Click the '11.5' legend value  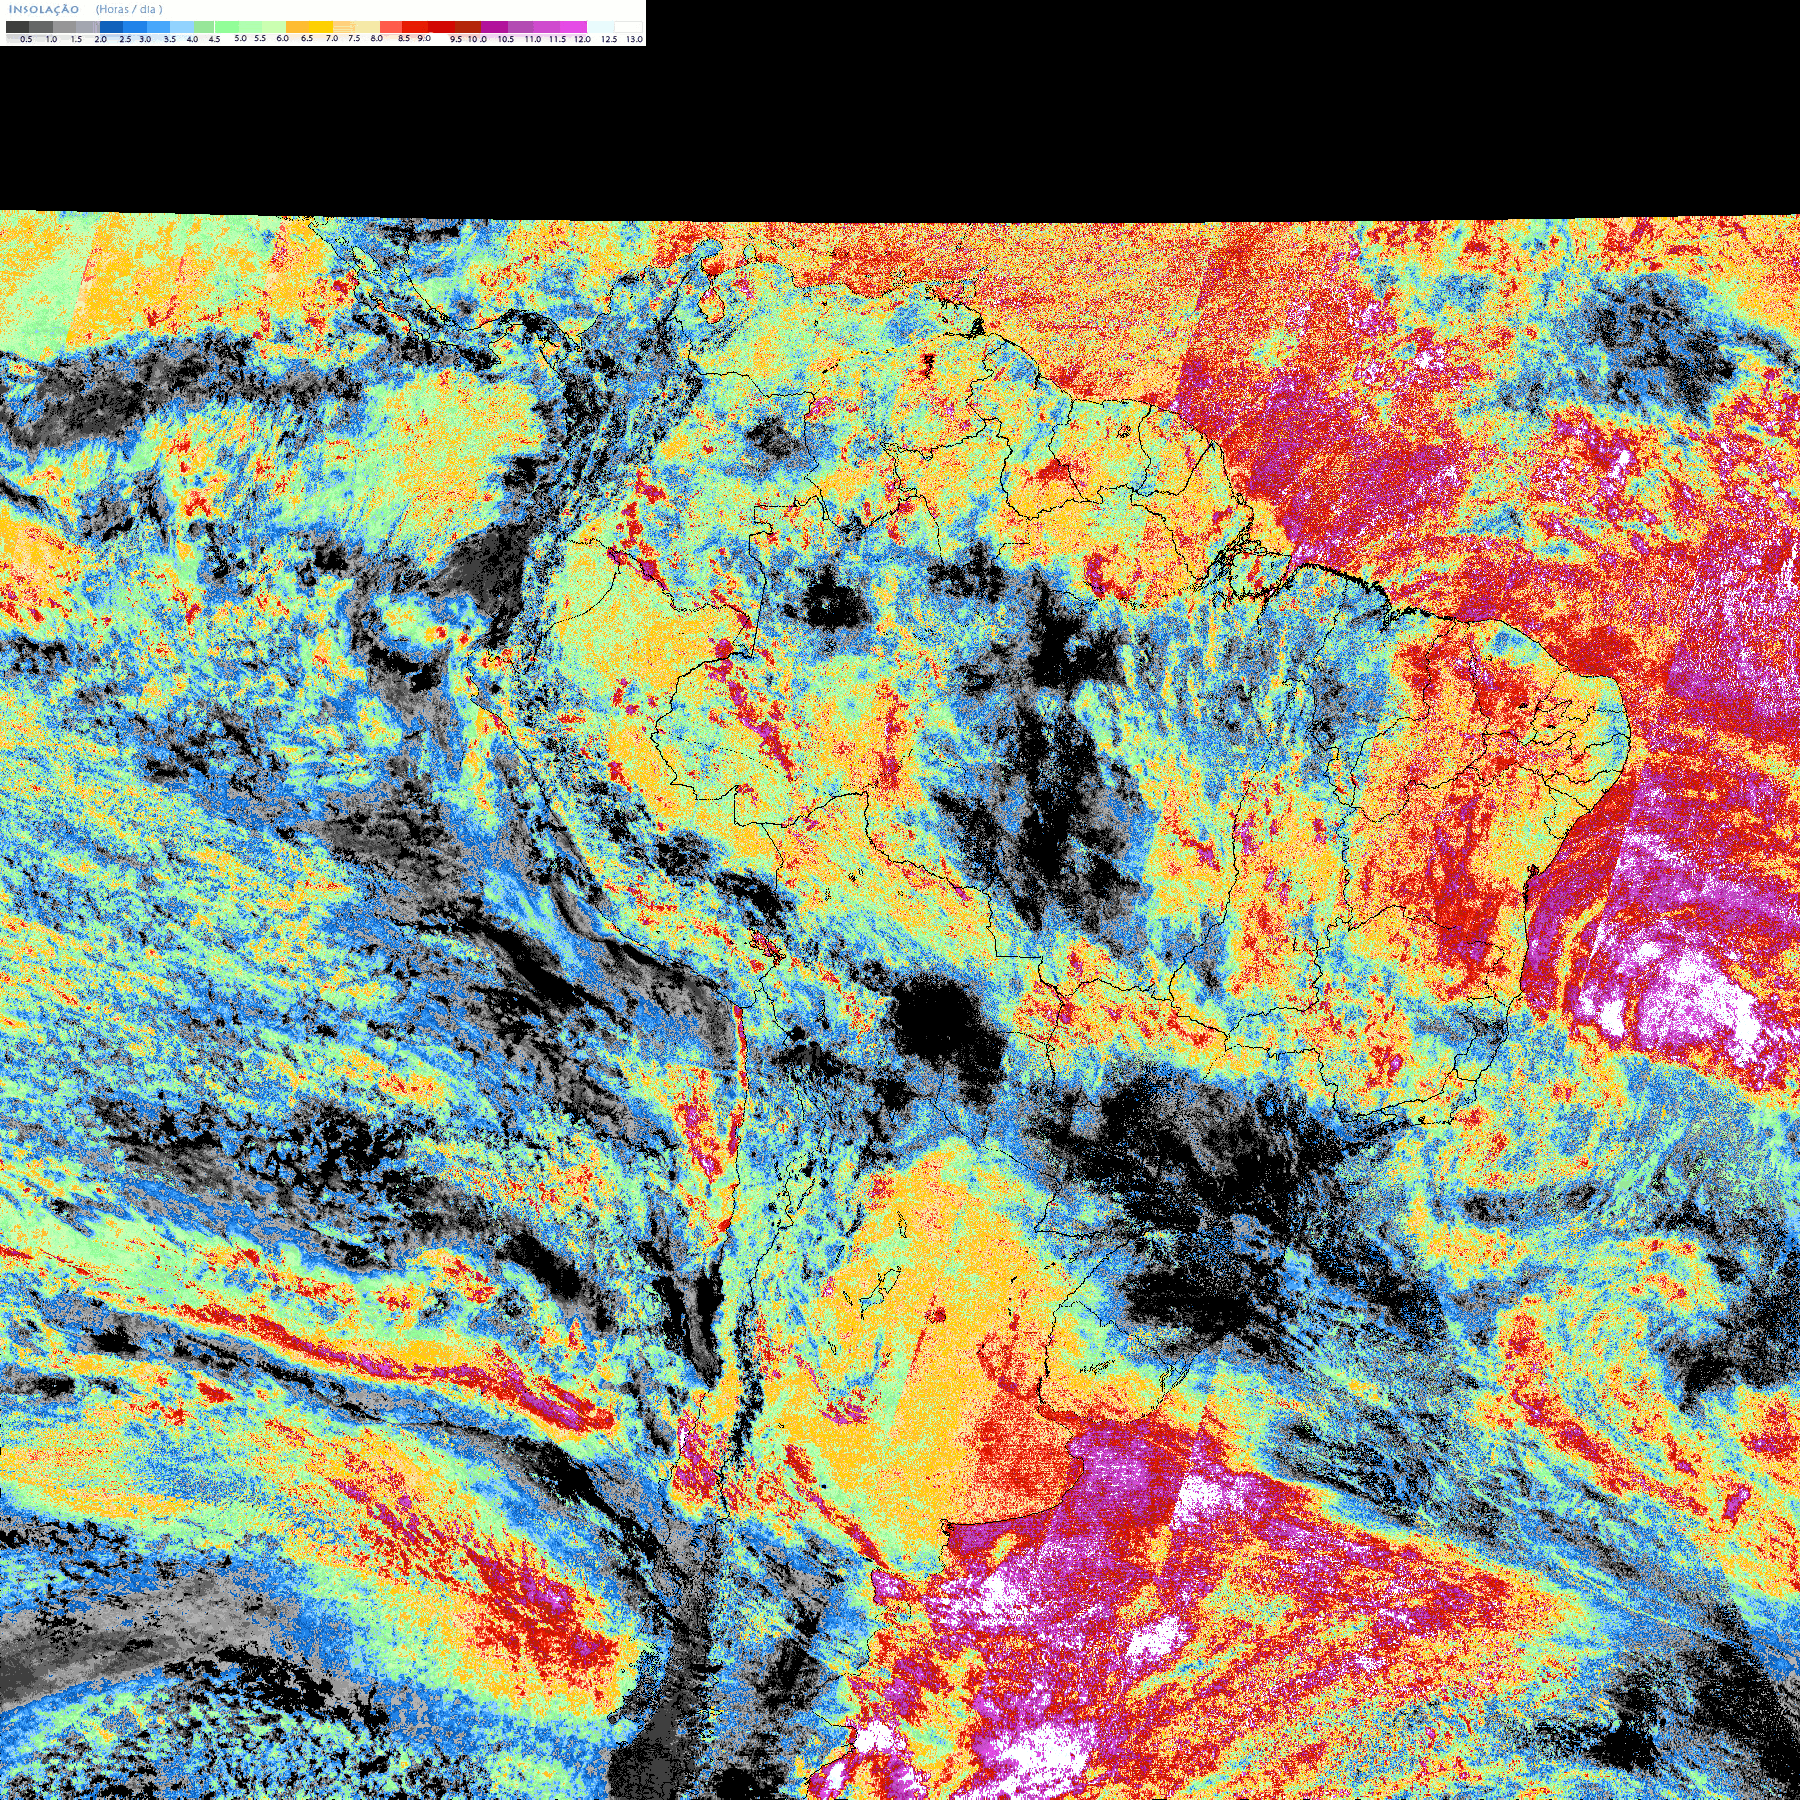(557, 39)
